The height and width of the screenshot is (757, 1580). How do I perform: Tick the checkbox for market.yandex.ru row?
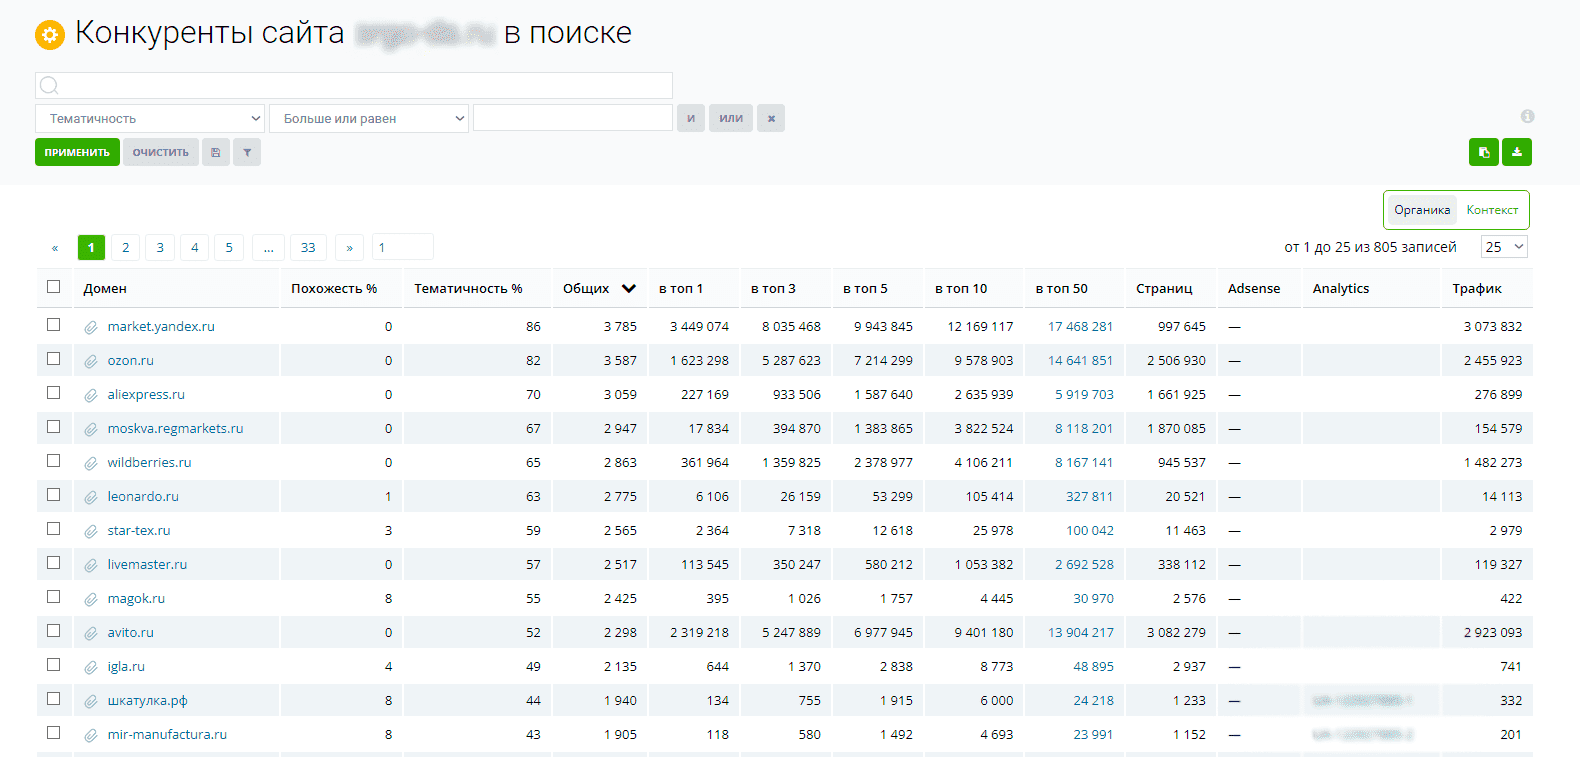coord(54,325)
